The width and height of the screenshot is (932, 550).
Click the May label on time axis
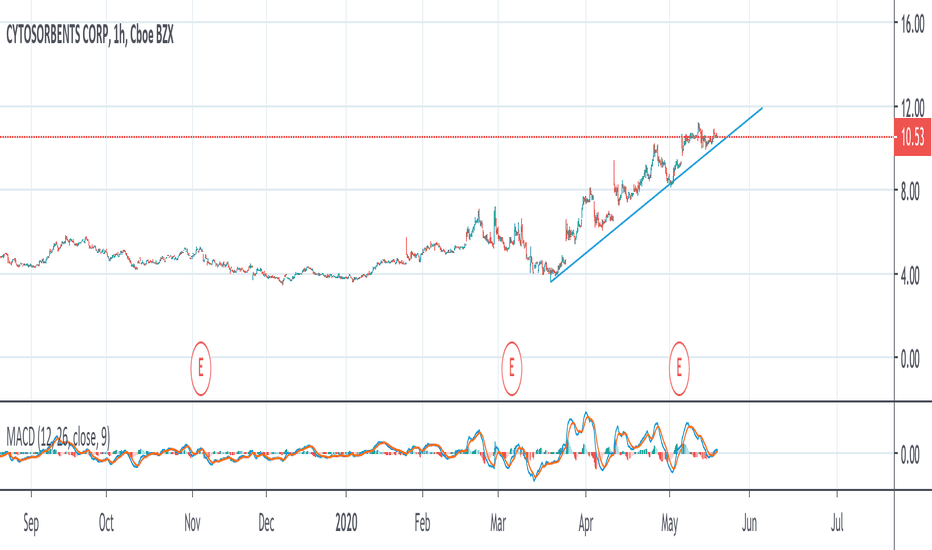tap(669, 524)
